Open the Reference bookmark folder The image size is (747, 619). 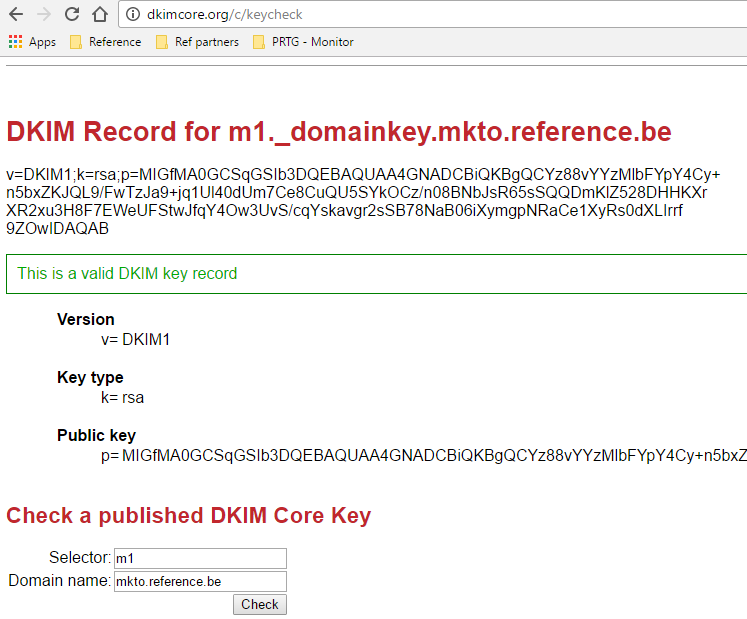(x=105, y=42)
